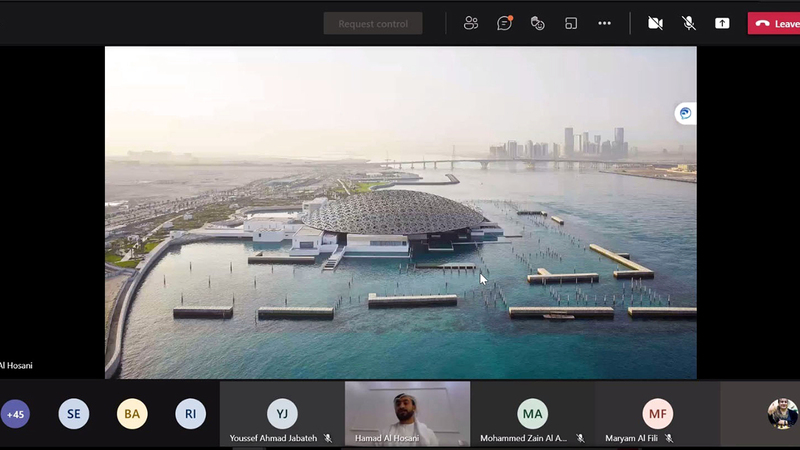Click the share content icon

point(722,23)
